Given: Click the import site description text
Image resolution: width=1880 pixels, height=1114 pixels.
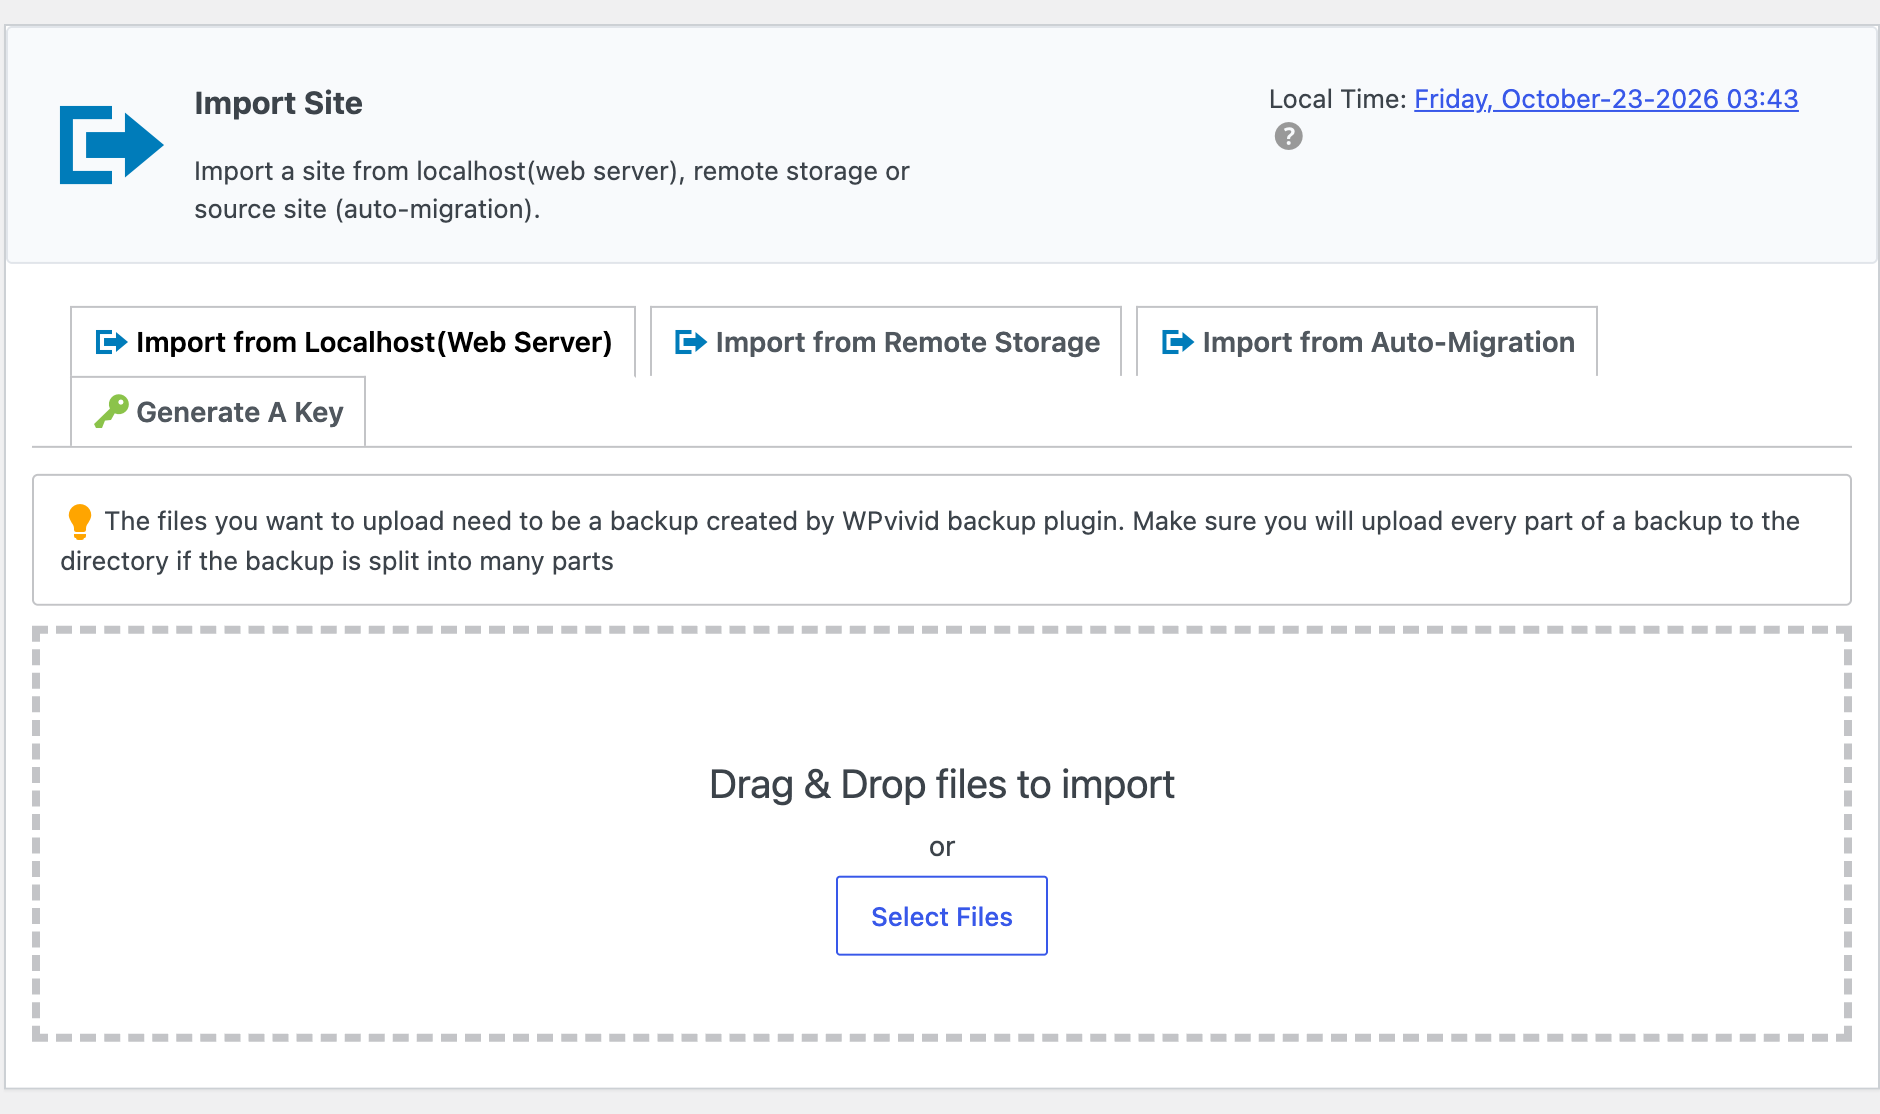Looking at the screenshot, I should point(551,190).
